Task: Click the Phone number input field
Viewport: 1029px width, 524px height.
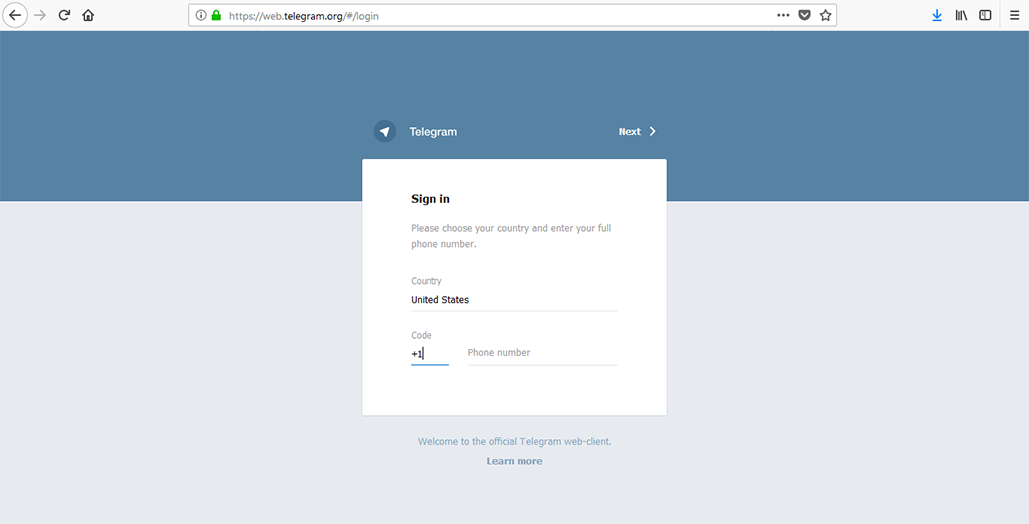Action: tap(542, 353)
